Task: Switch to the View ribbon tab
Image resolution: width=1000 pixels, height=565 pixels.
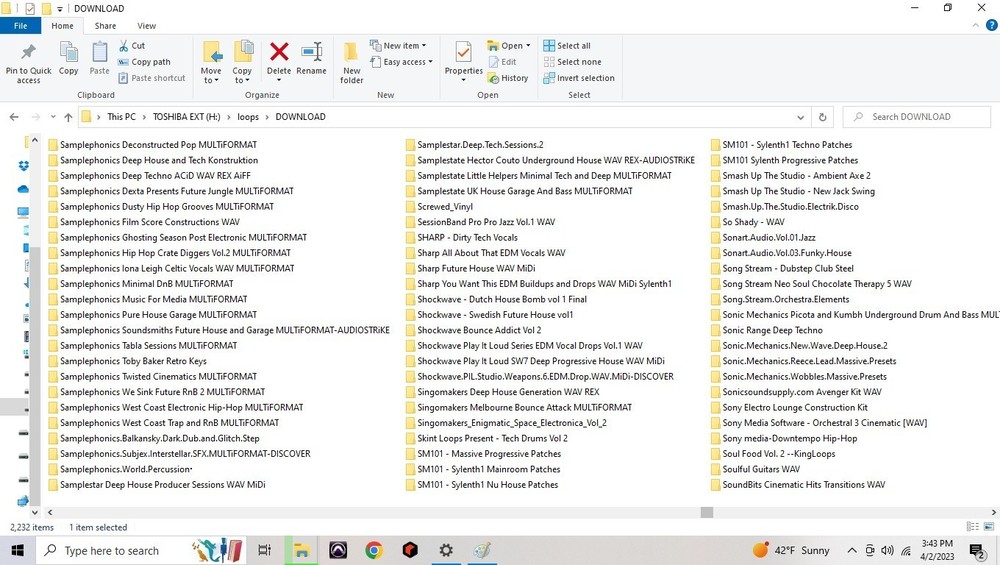Action: click(146, 26)
